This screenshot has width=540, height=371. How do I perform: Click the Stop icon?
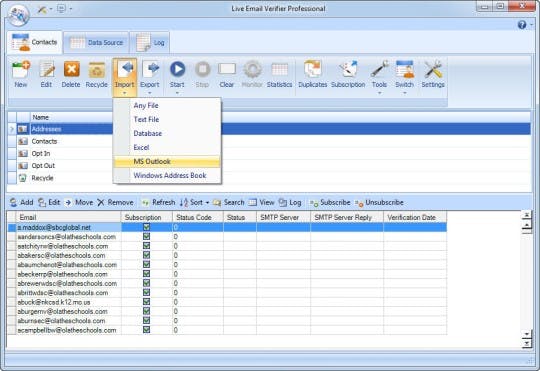[202, 69]
